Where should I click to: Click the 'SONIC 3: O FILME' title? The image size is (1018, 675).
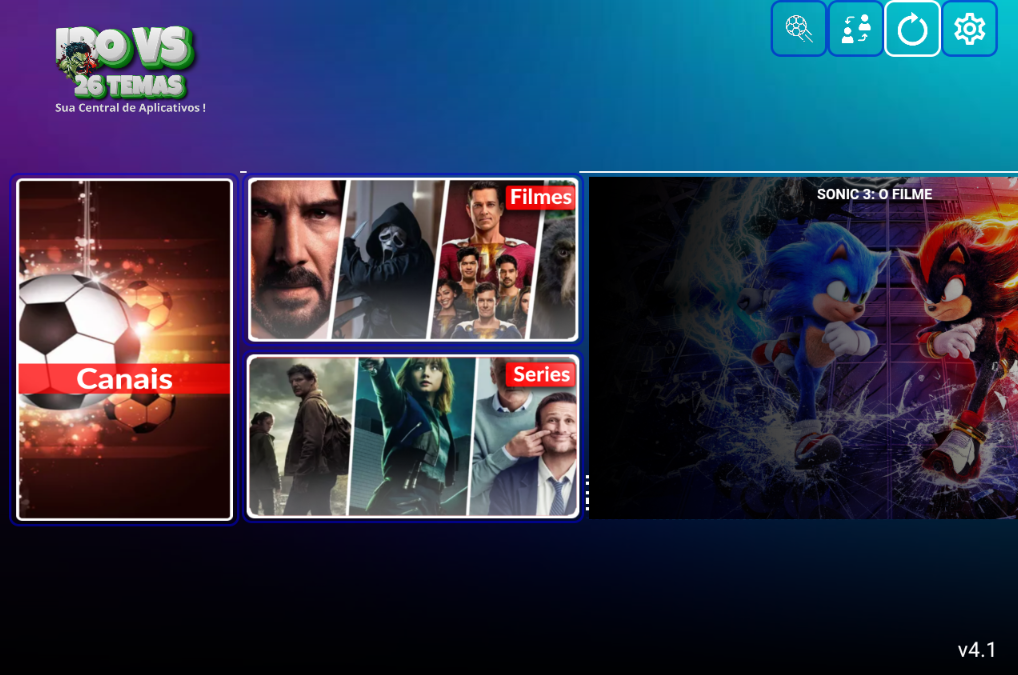pos(874,194)
